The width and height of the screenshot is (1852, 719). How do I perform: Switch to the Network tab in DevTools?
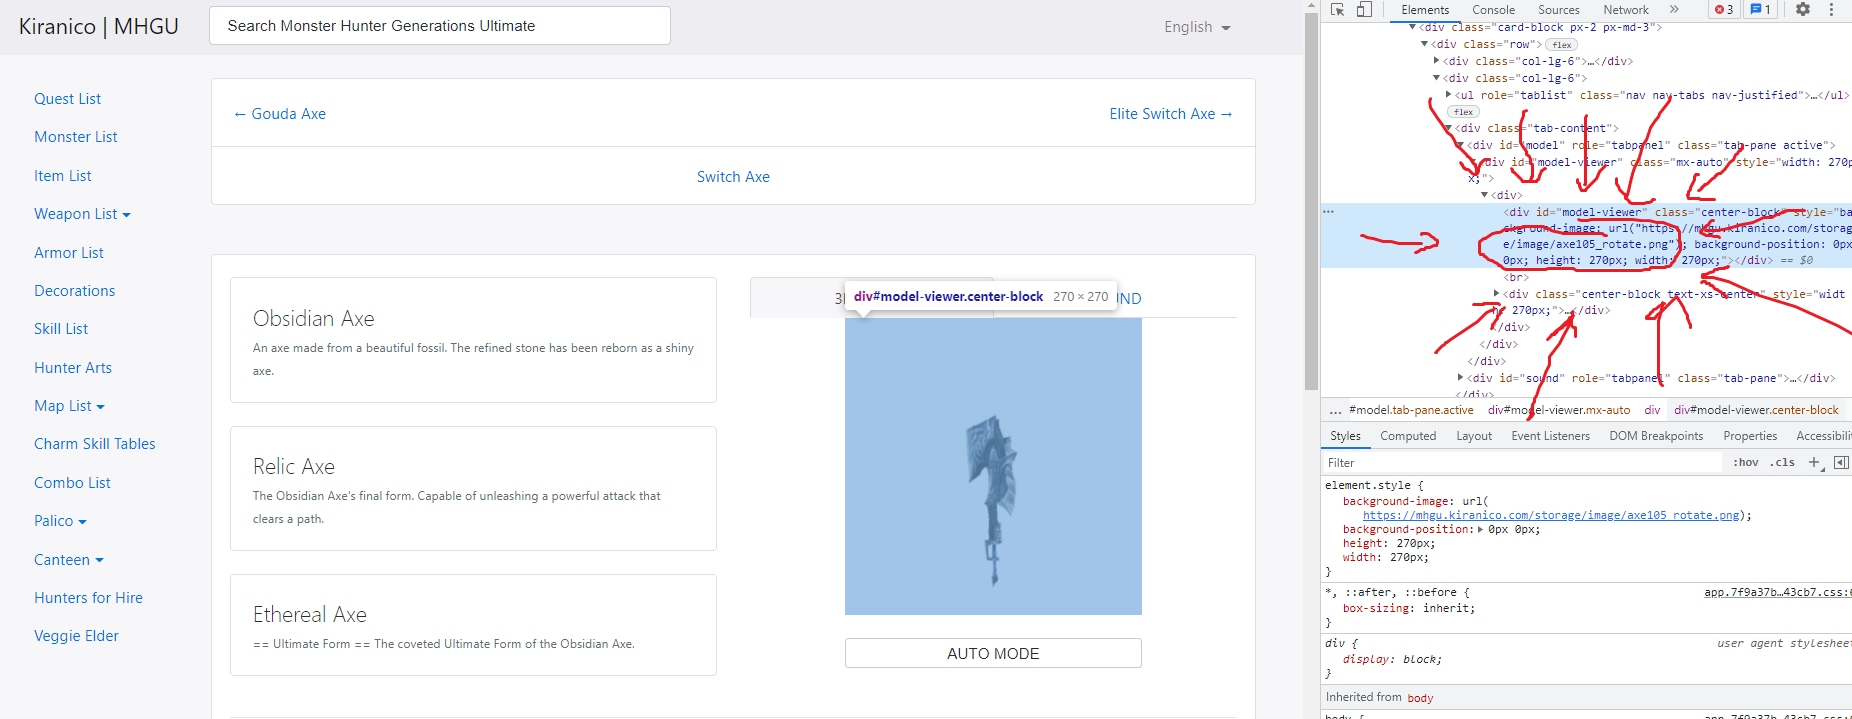[1626, 9]
